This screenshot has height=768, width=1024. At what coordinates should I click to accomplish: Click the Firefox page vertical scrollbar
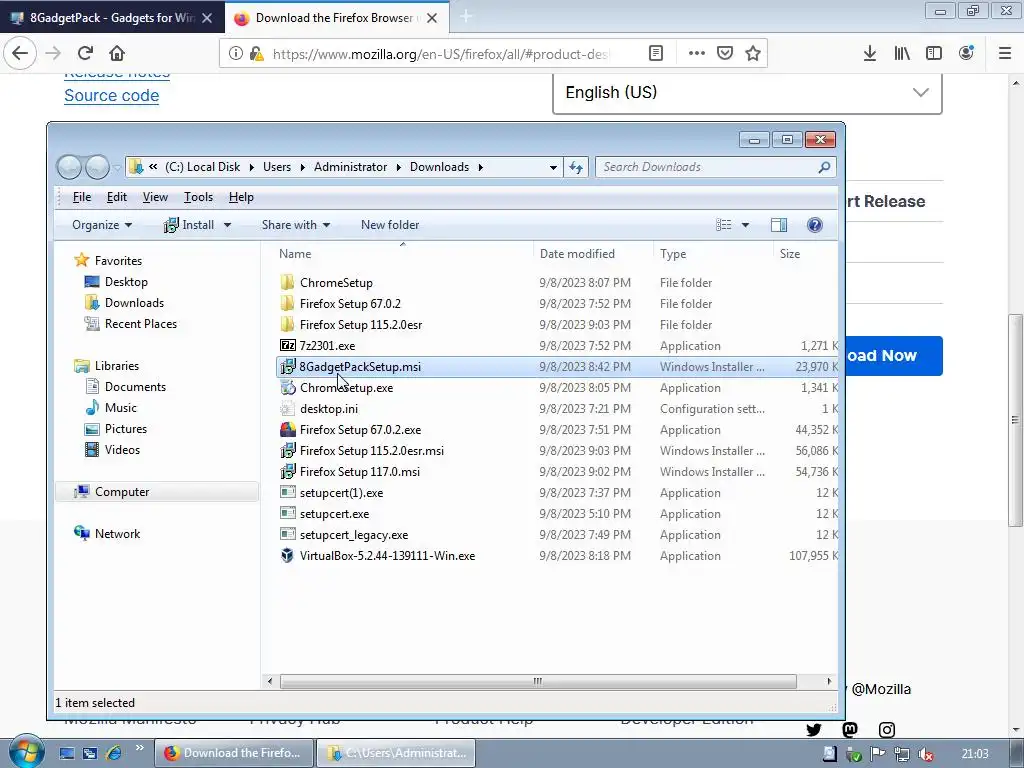pos(1016,419)
